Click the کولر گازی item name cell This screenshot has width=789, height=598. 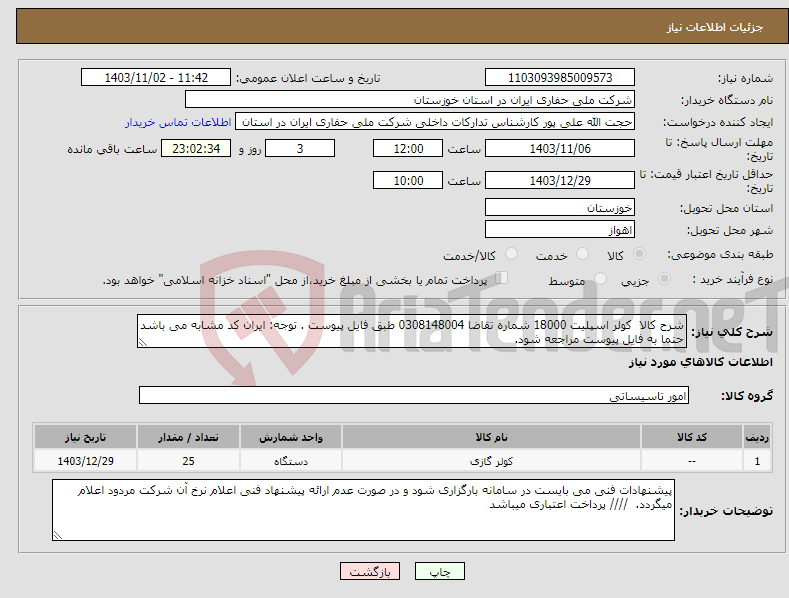pos(491,461)
